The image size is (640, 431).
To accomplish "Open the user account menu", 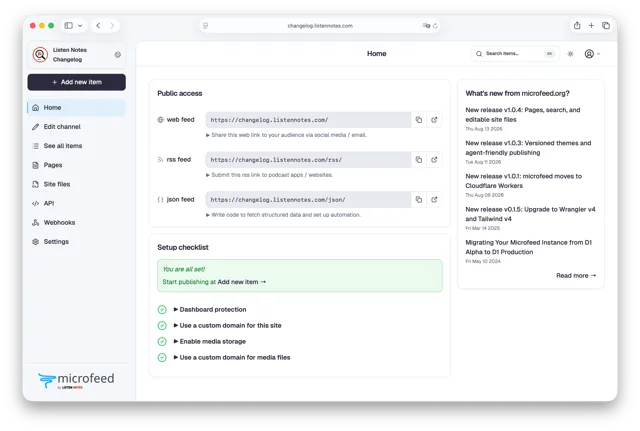I will point(592,54).
